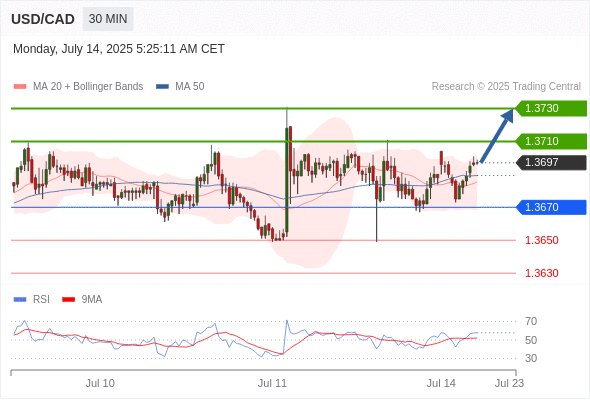Click the 30 MIN timeframe badge
This screenshot has width=590, height=400.
108,19
